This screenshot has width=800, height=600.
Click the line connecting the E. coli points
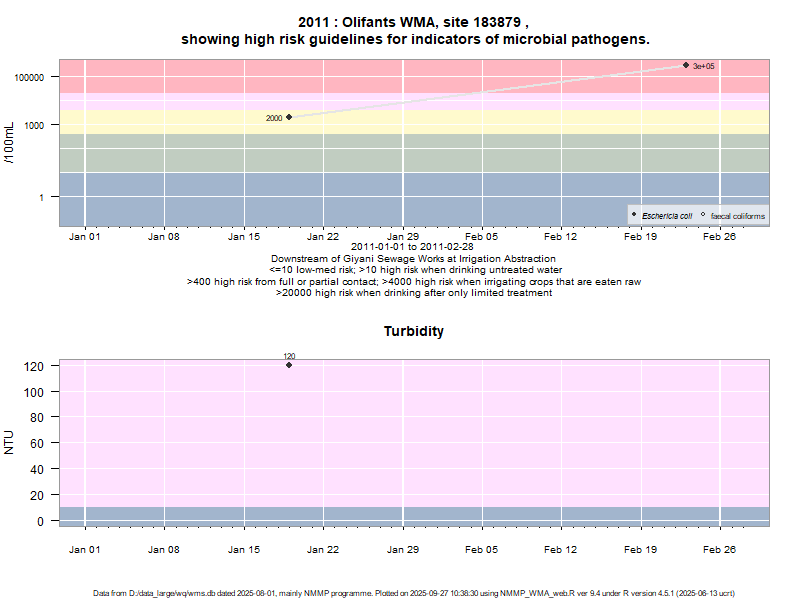coord(480,92)
